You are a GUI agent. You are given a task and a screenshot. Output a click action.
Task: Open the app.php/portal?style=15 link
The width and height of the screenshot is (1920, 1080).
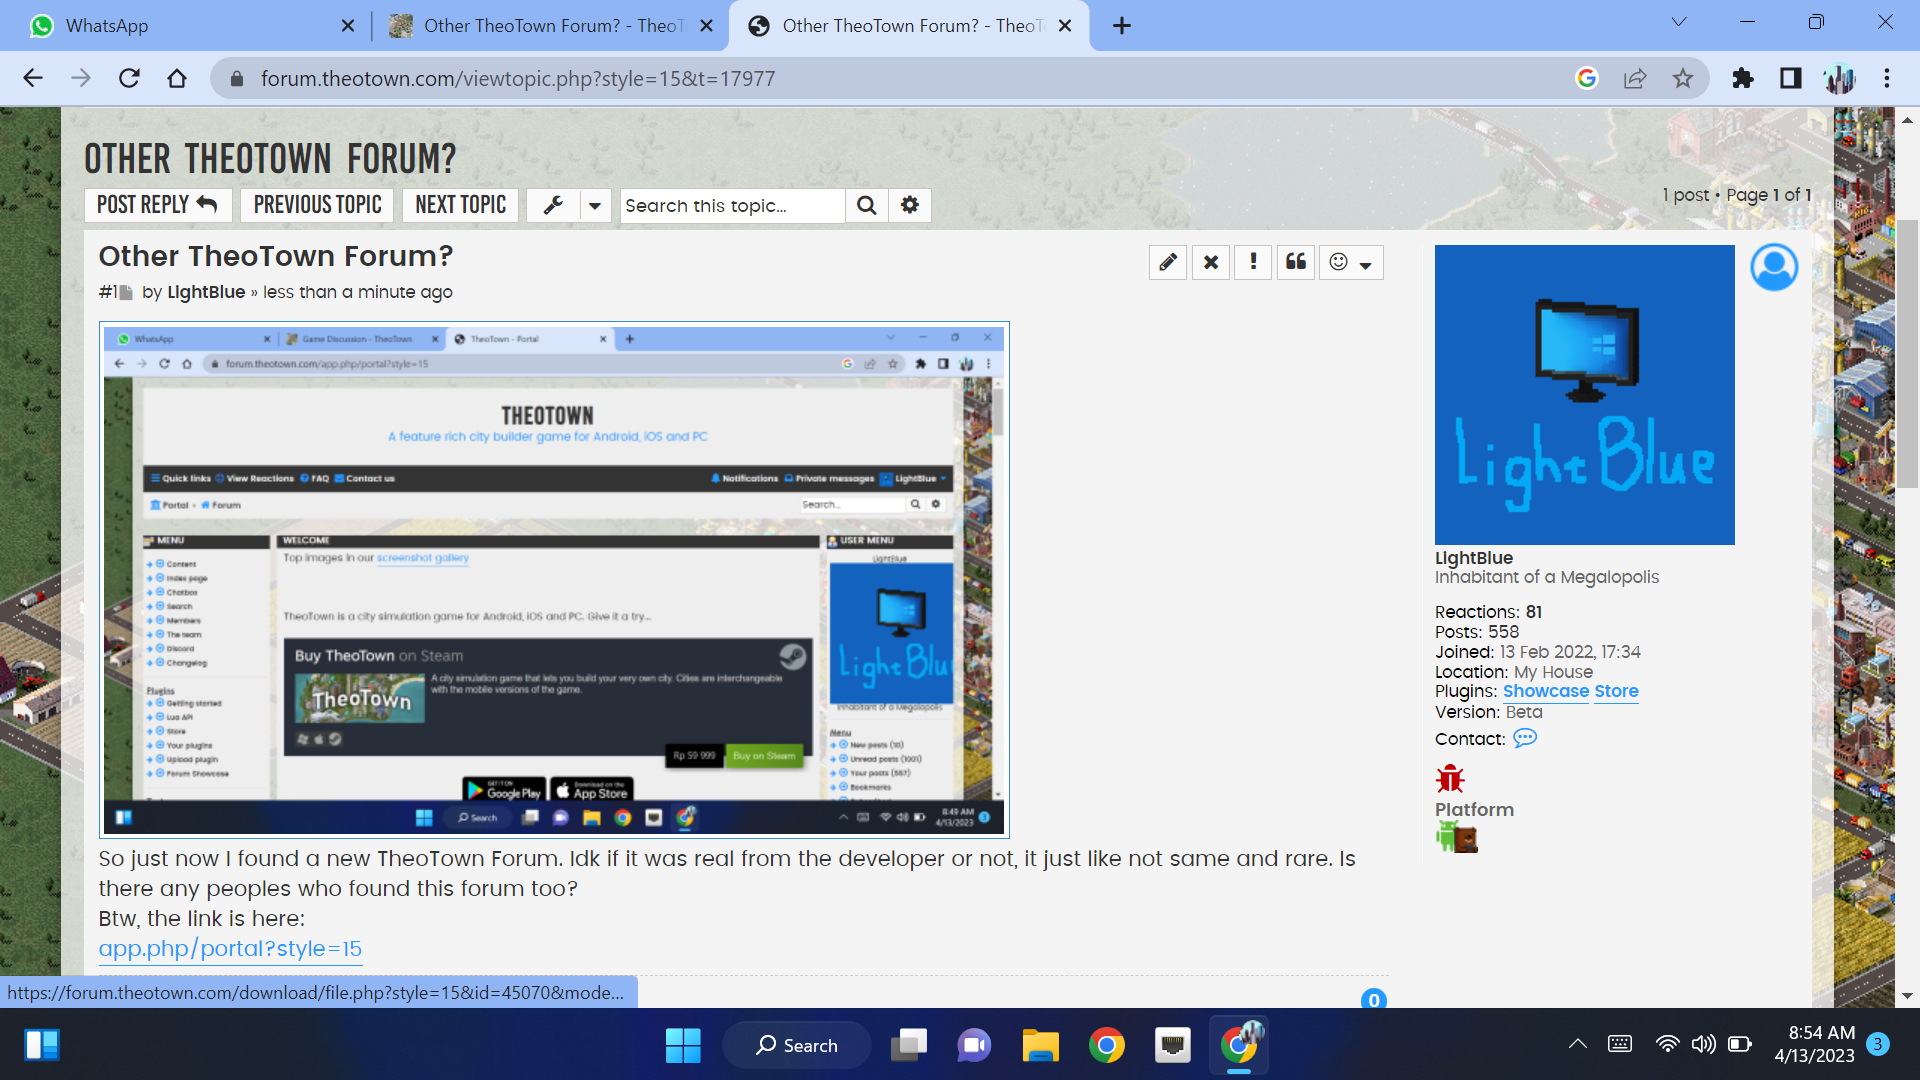click(x=230, y=949)
